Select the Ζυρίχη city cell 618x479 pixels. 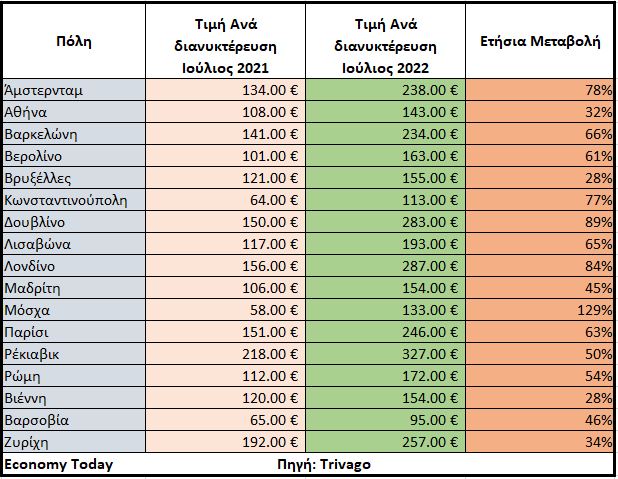coord(74,442)
